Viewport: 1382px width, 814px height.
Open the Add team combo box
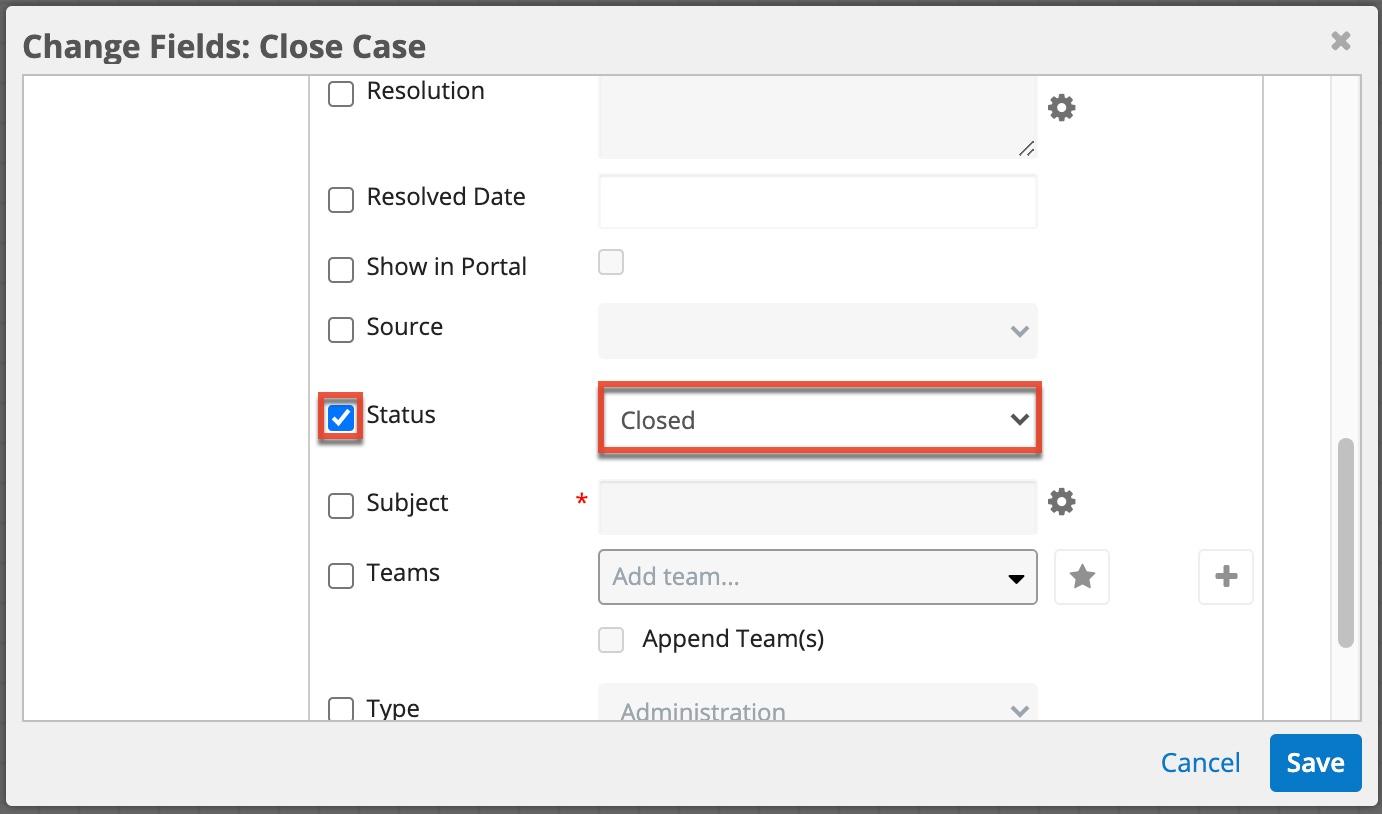(x=817, y=577)
